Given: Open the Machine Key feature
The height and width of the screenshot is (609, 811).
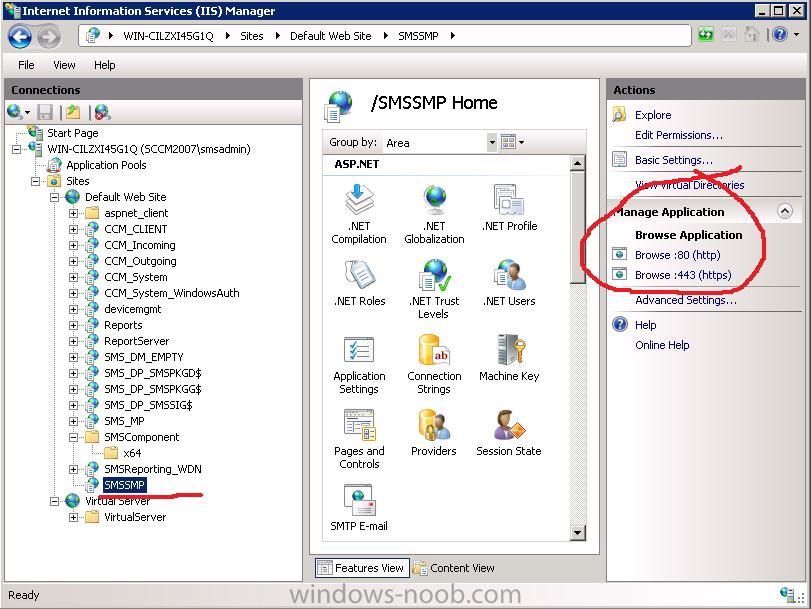Looking at the screenshot, I should tap(509, 358).
